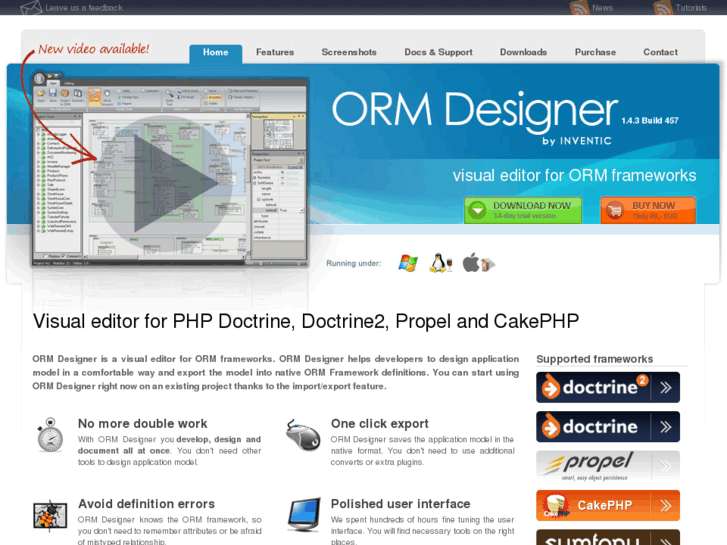Click the bug icon for Avoid definition errors
This screenshot has width=727, height=545.
50,515
